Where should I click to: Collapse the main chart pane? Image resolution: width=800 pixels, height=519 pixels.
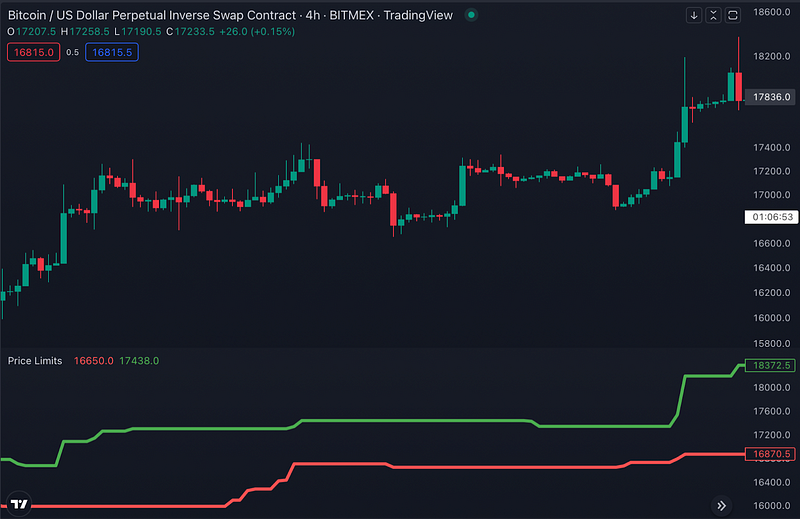(713, 15)
